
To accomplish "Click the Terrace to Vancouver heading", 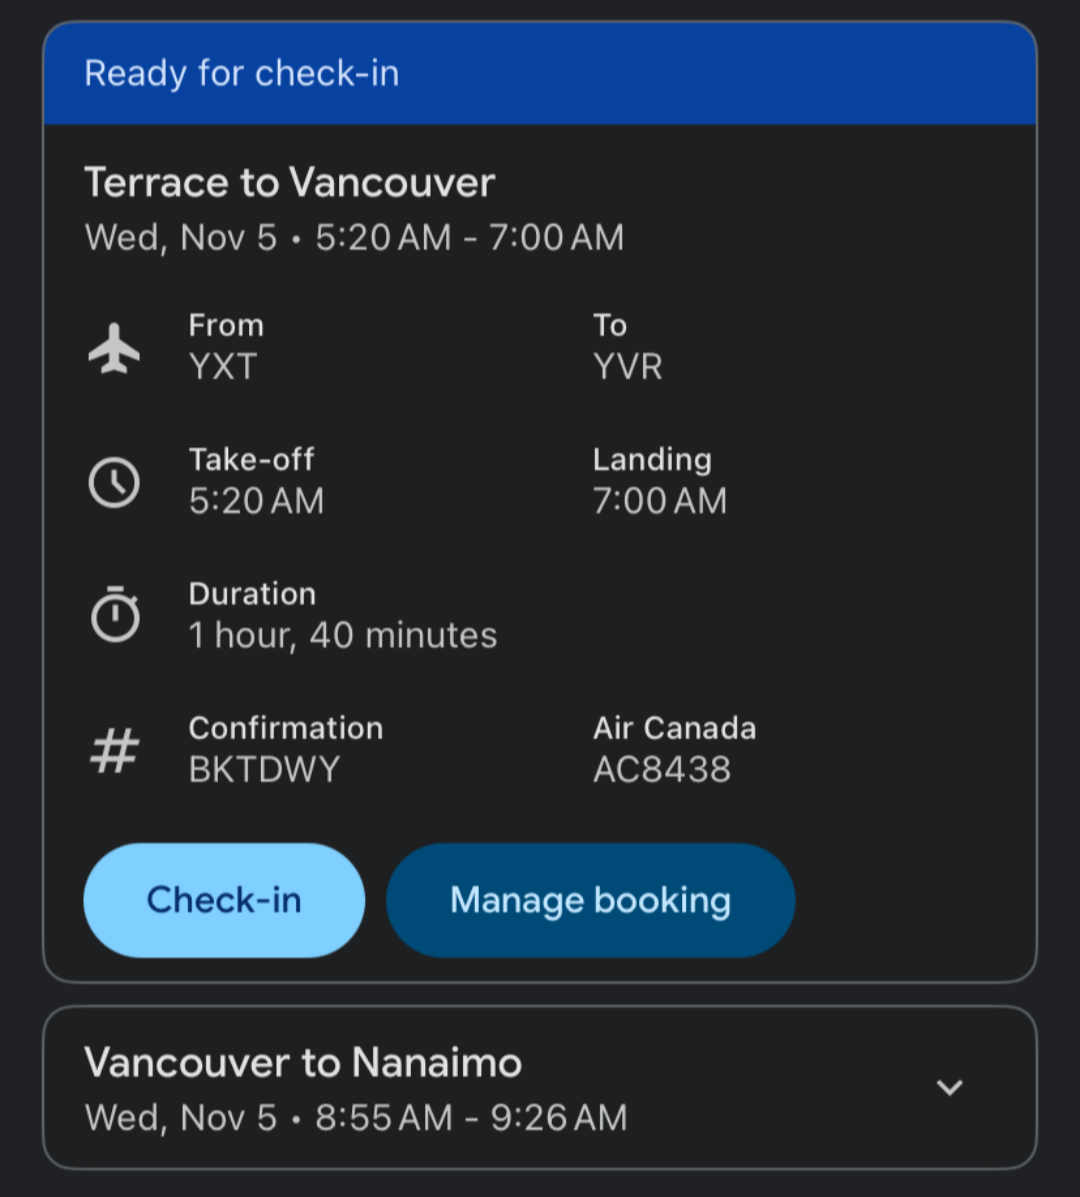I will tap(290, 182).
